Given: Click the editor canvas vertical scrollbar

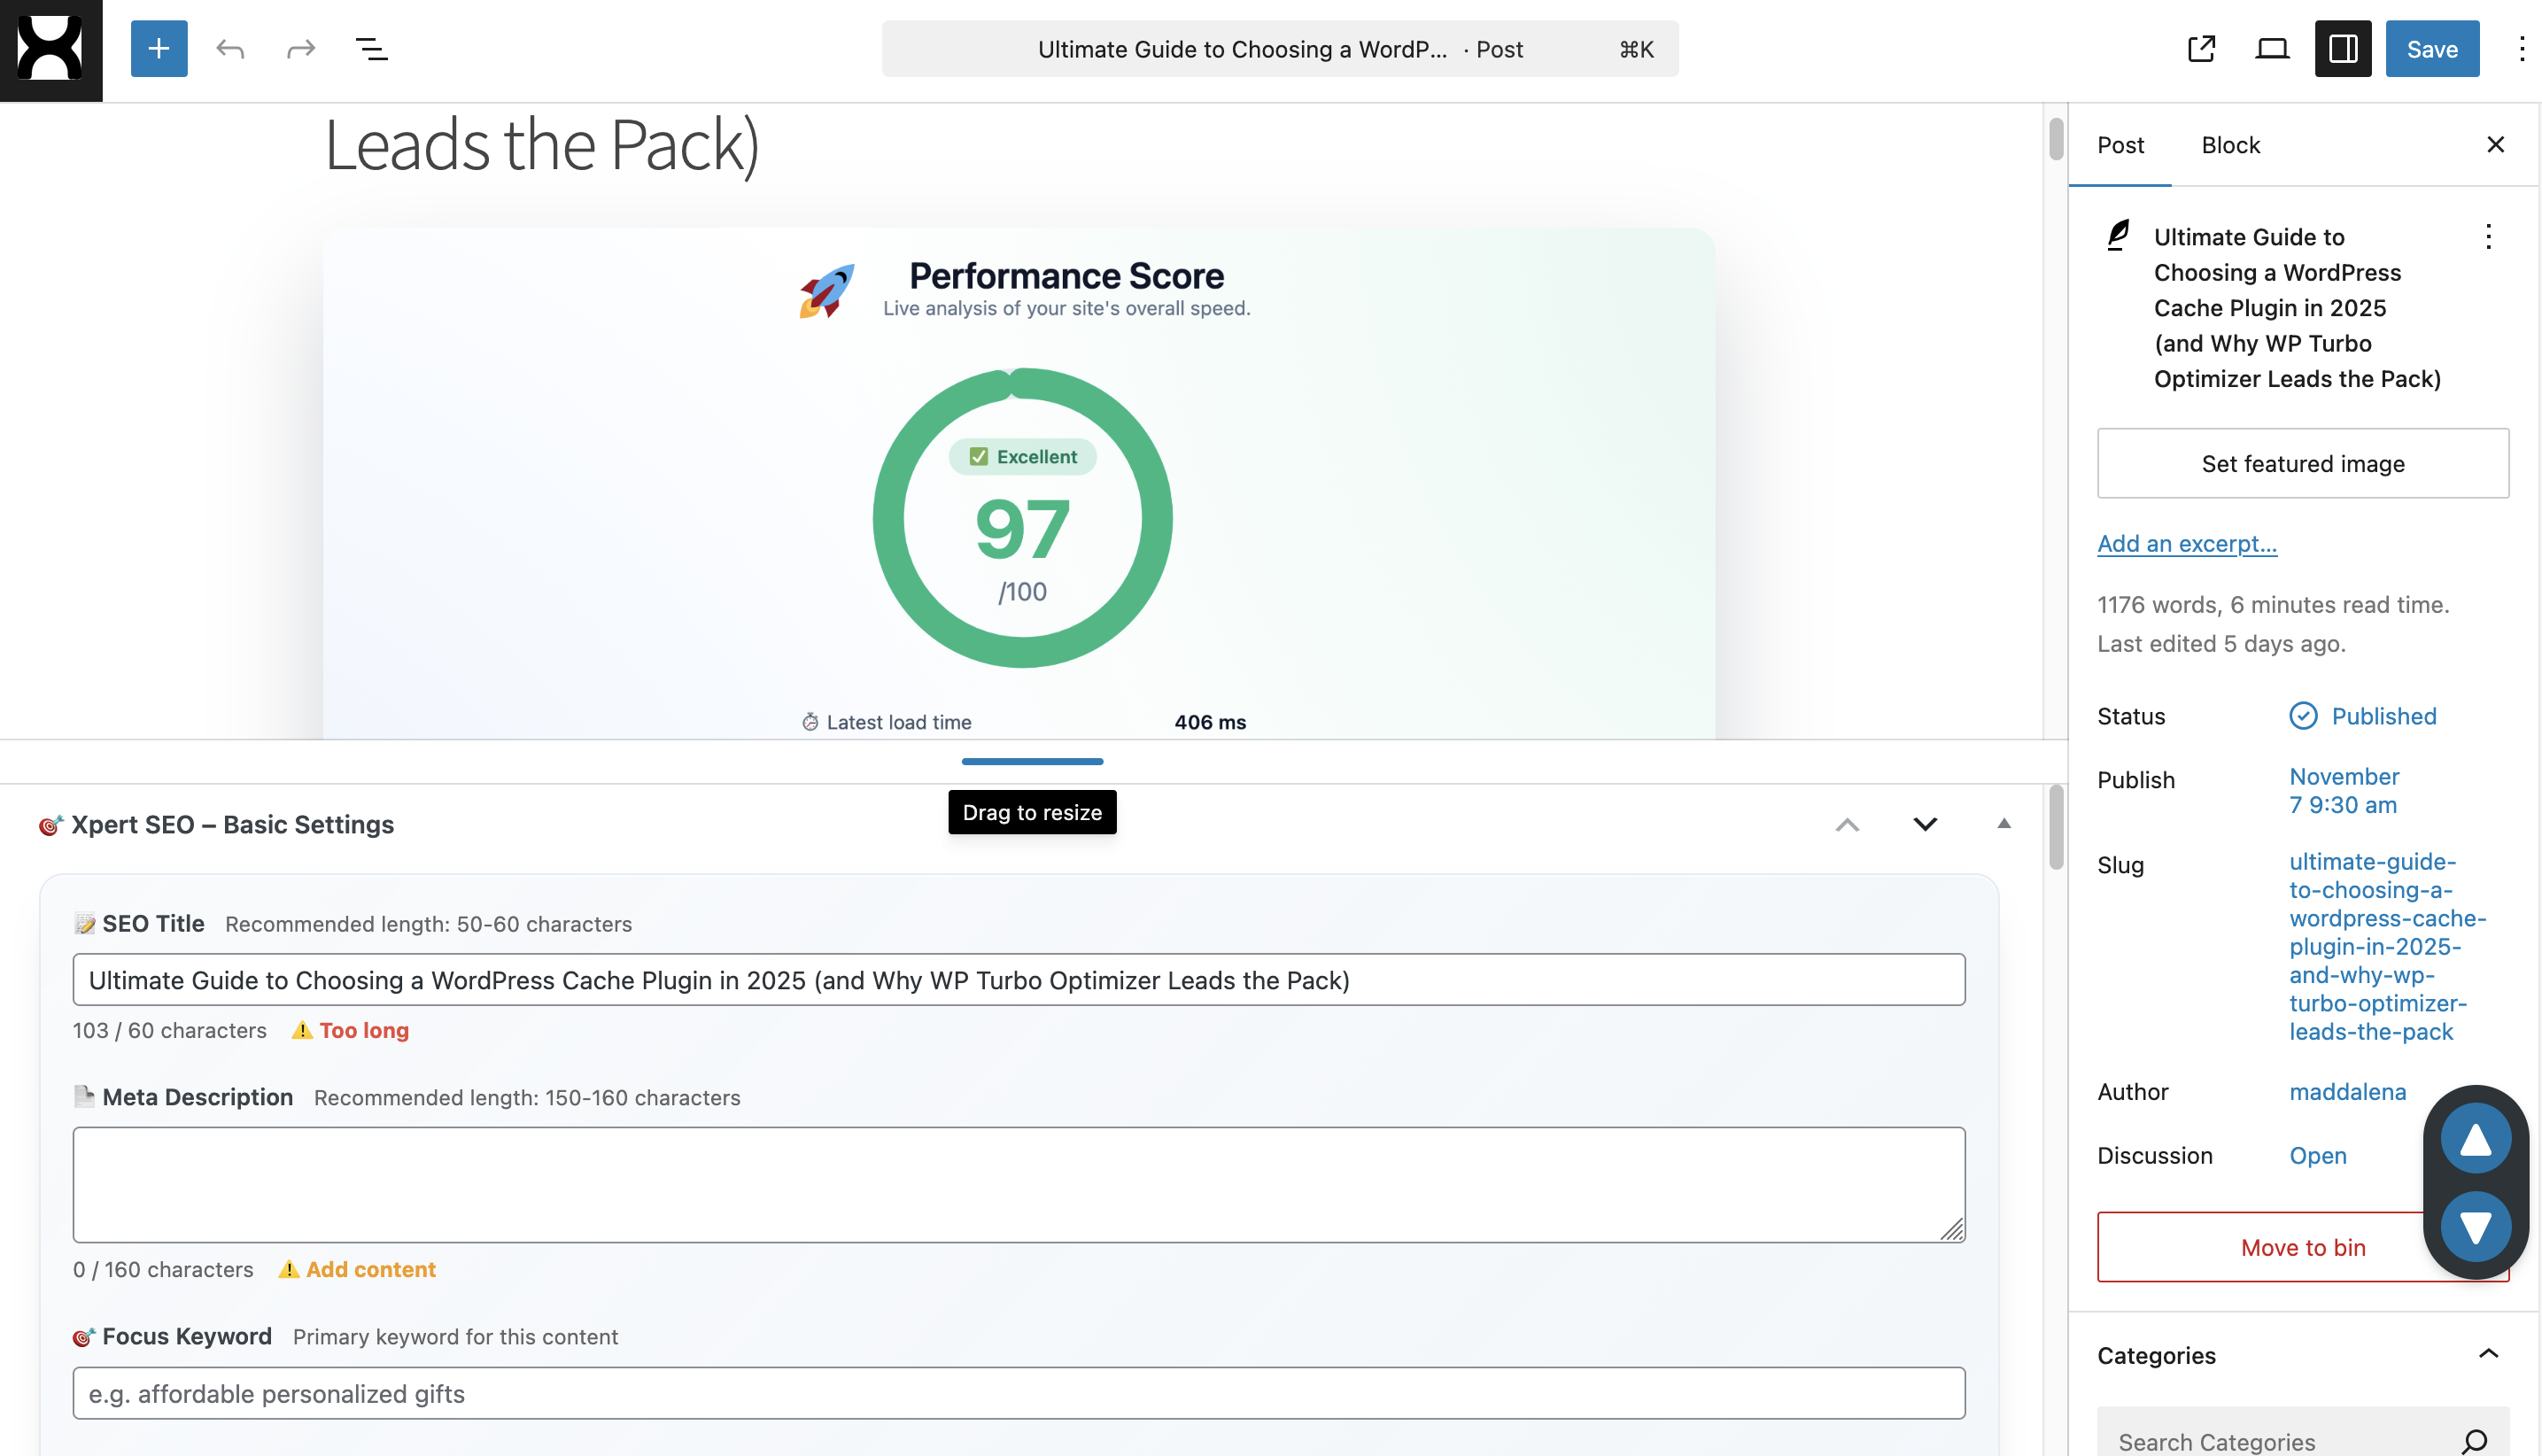Looking at the screenshot, I should 2056,139.
